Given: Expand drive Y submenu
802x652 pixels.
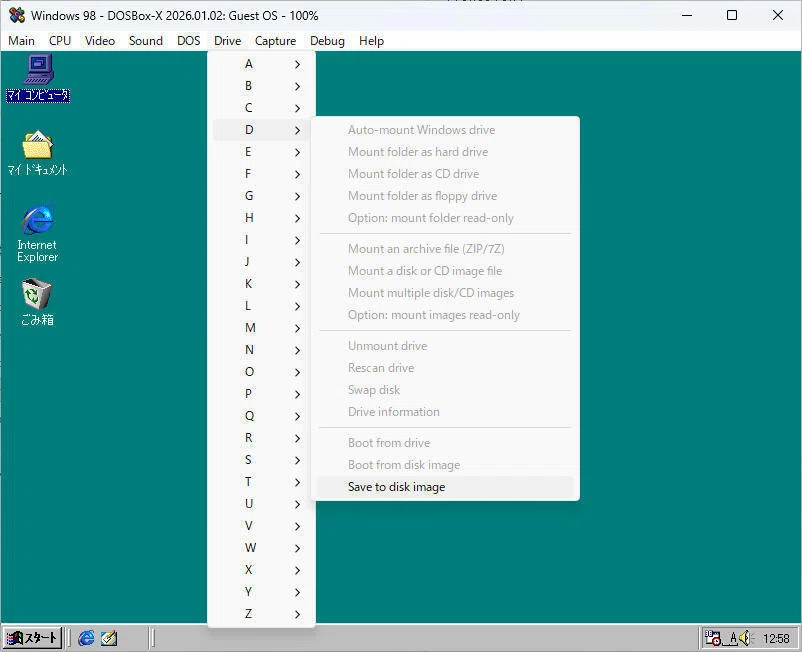Looking at the screenshot, I should [x=261, y=592].
